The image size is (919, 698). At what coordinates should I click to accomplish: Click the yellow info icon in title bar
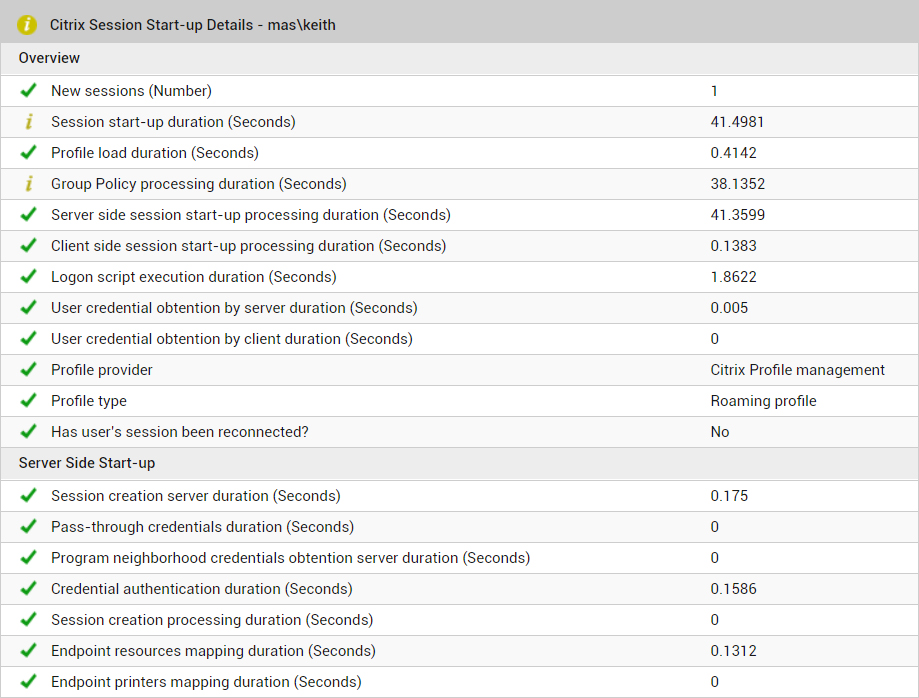coord(27,25)
